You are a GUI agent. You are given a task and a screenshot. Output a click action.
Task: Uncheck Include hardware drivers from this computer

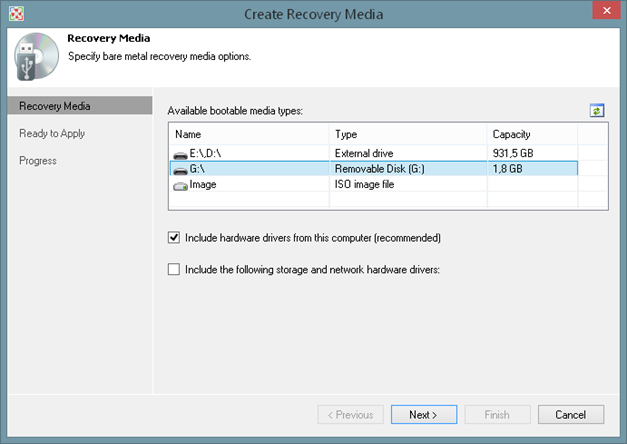point(174,238)
